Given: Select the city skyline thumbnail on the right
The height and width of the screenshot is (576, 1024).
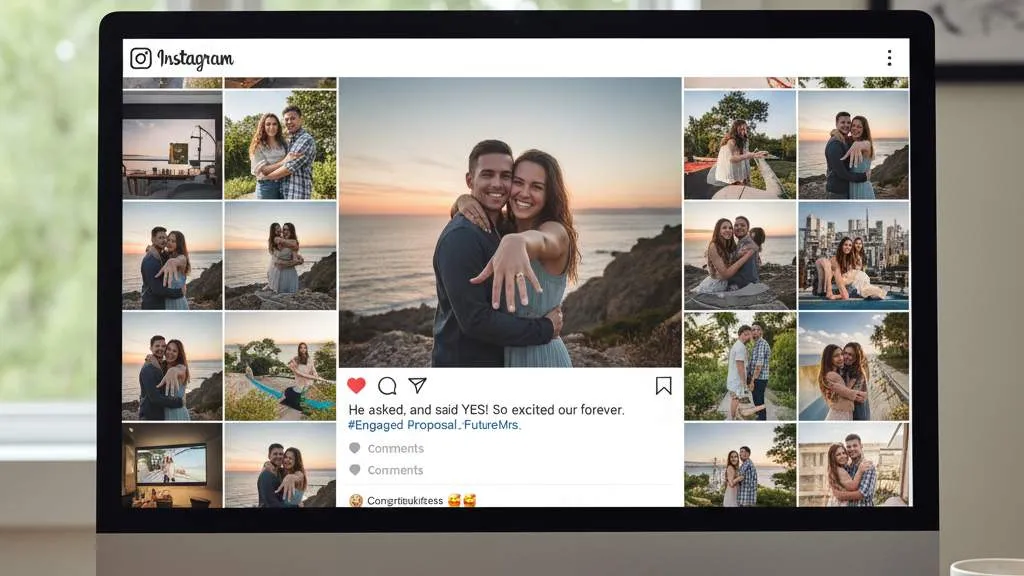Looking at the screenshot, I should click(x=853, y=255).
